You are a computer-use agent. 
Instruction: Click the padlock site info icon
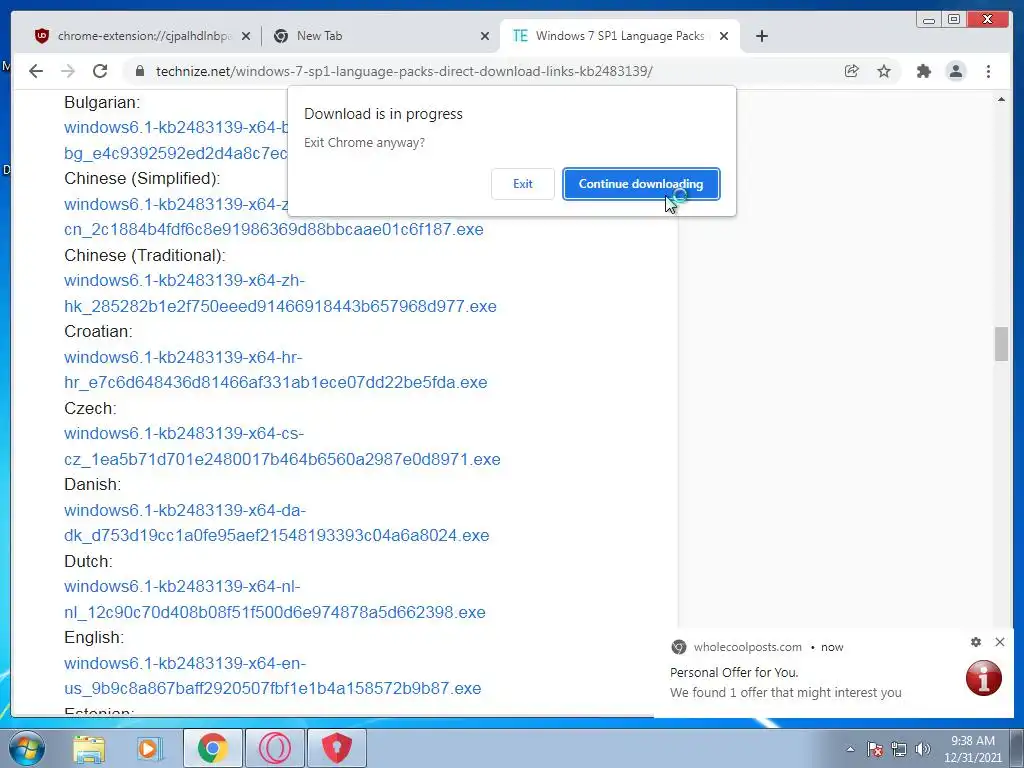(x=140, y=71)
